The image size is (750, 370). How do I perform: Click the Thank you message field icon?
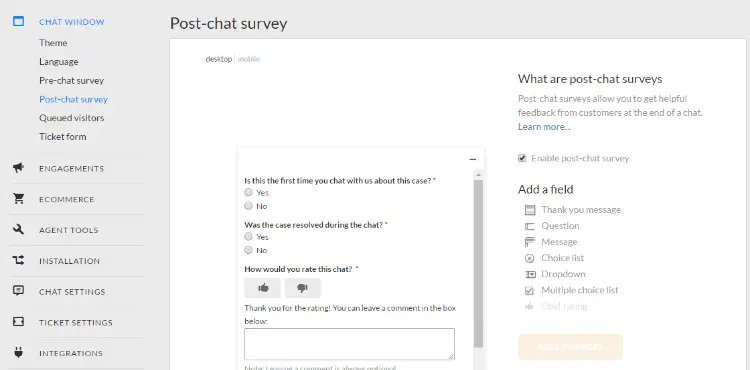(x=529, y=210)
